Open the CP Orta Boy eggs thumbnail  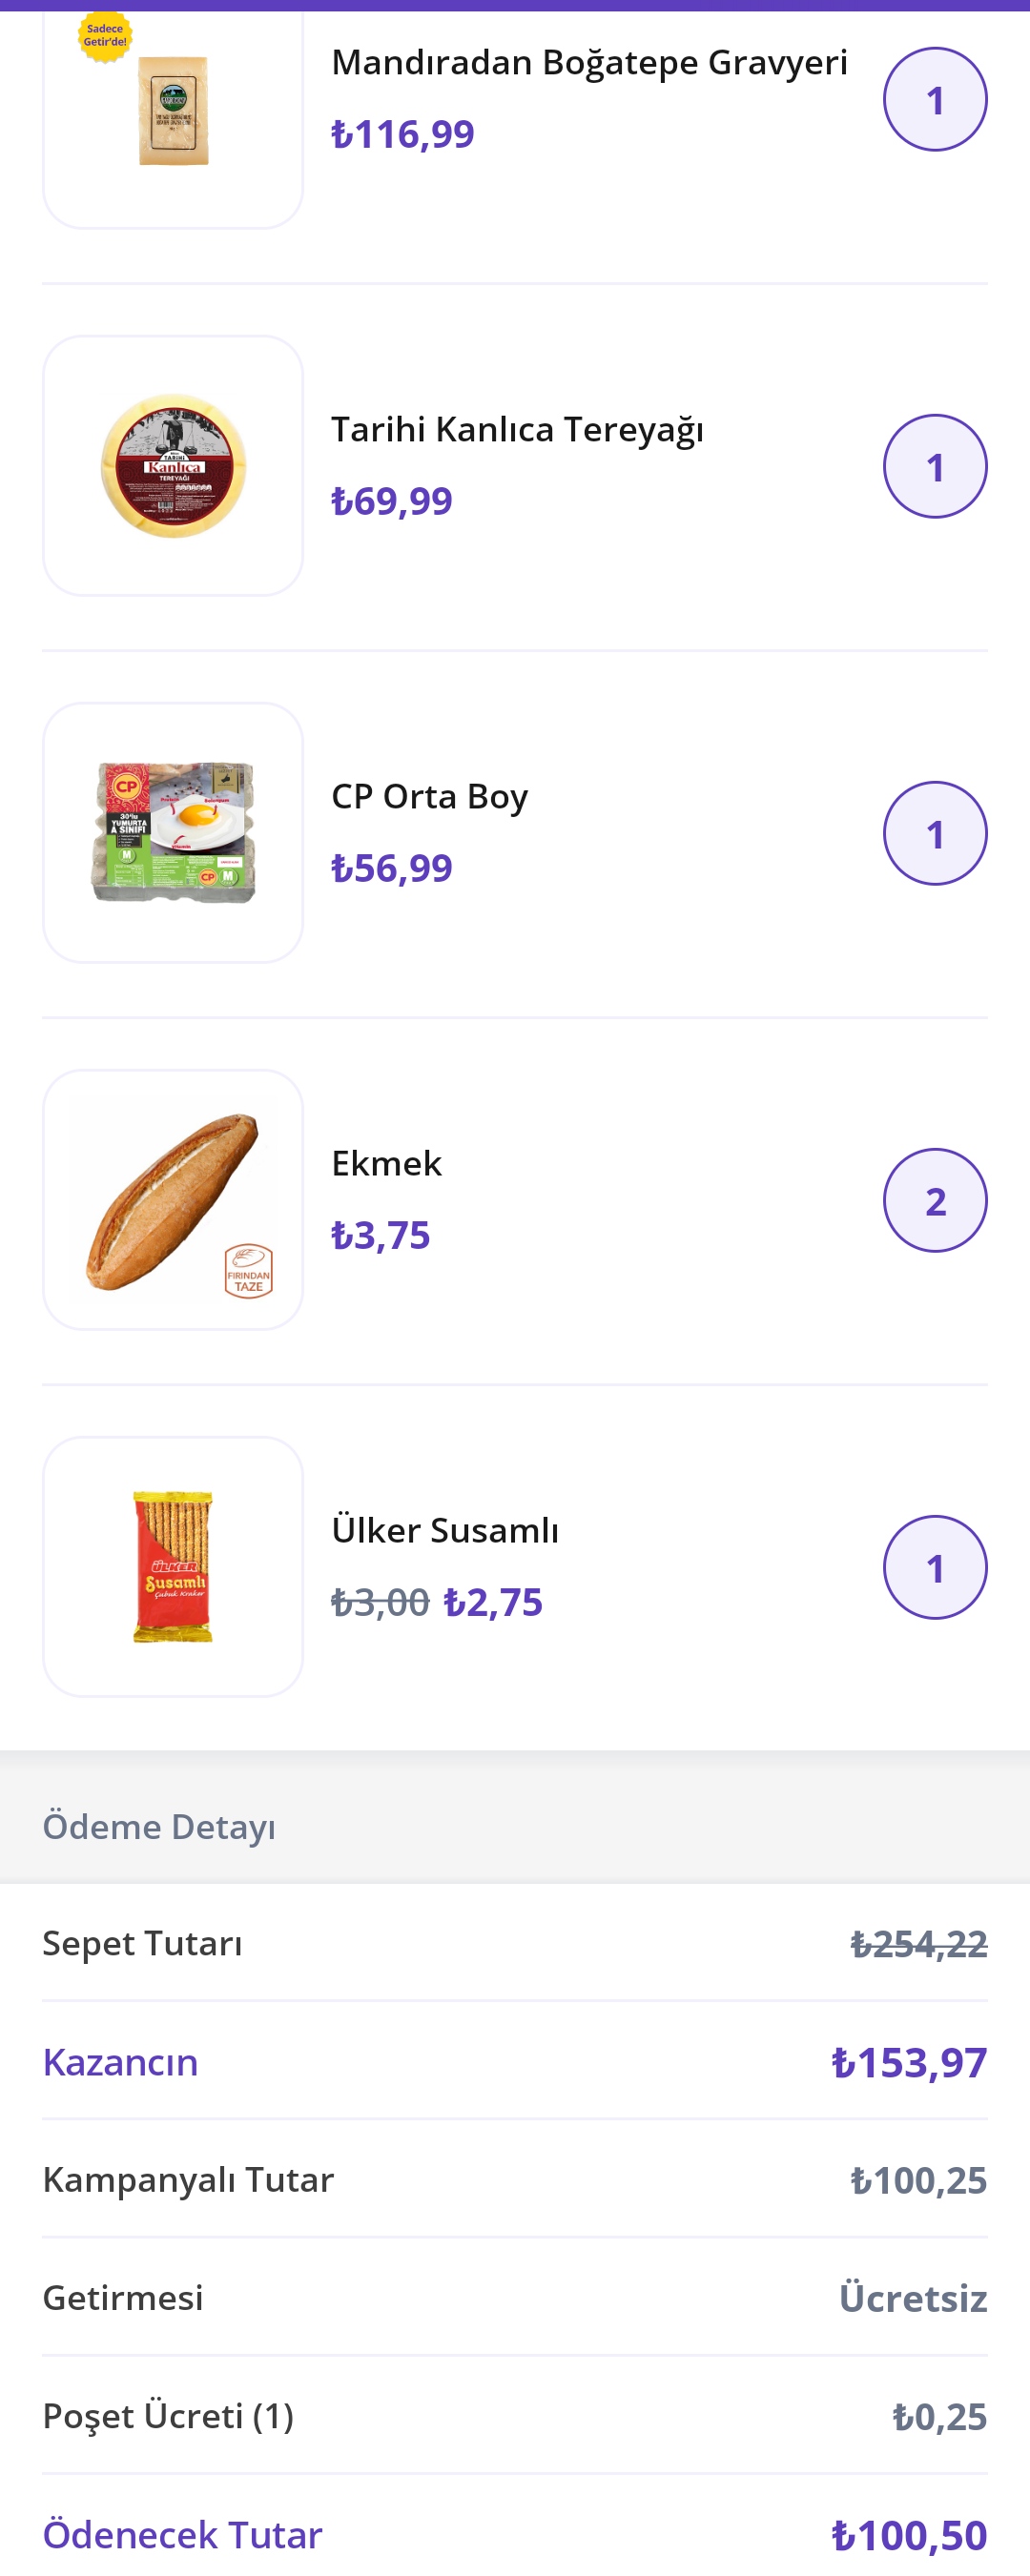point(173,833)
